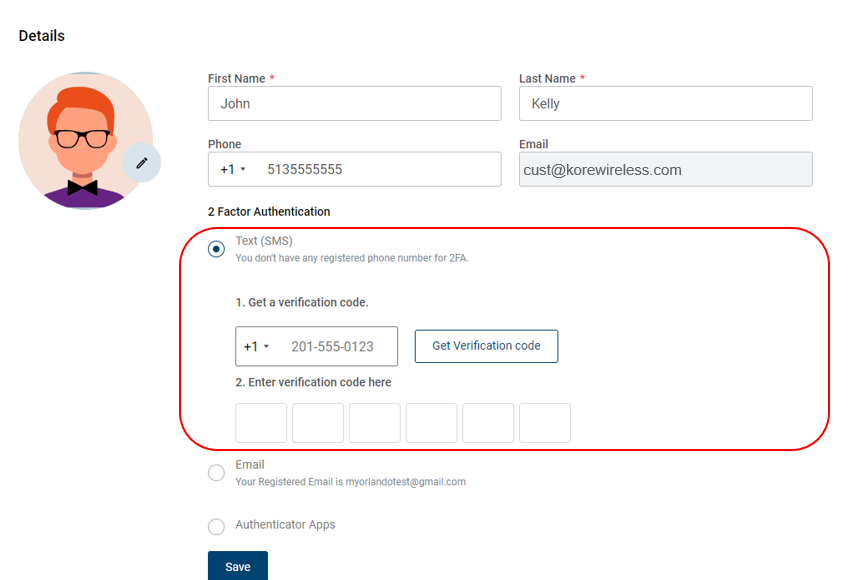Click the pencil edit avatar icon
The width and height of the screenshot is (864, 580).
tap(142, 163)
